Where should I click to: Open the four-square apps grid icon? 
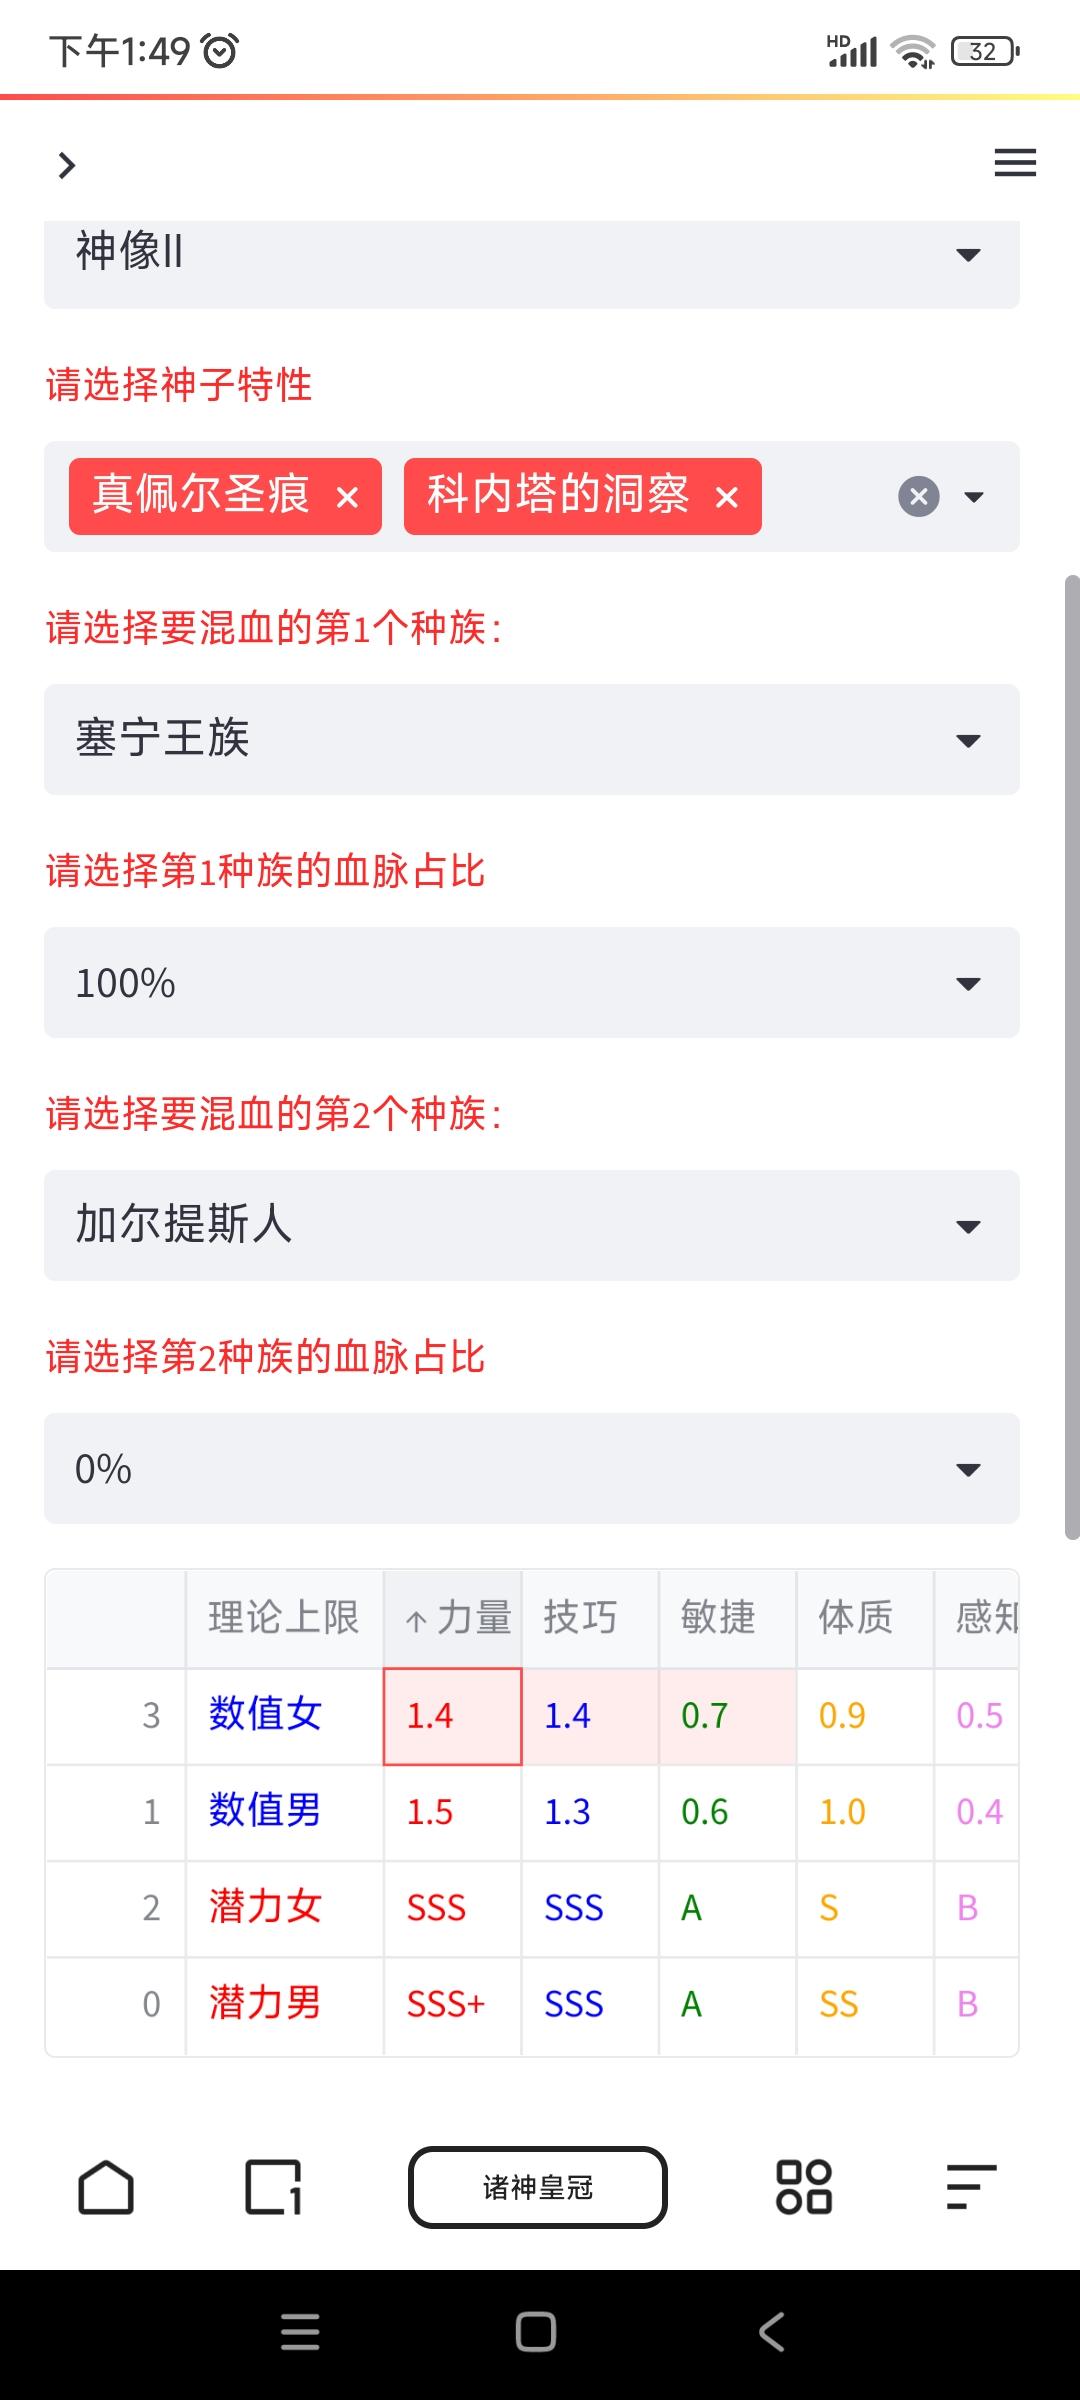pyautogui.click(x=804, y=2187)
